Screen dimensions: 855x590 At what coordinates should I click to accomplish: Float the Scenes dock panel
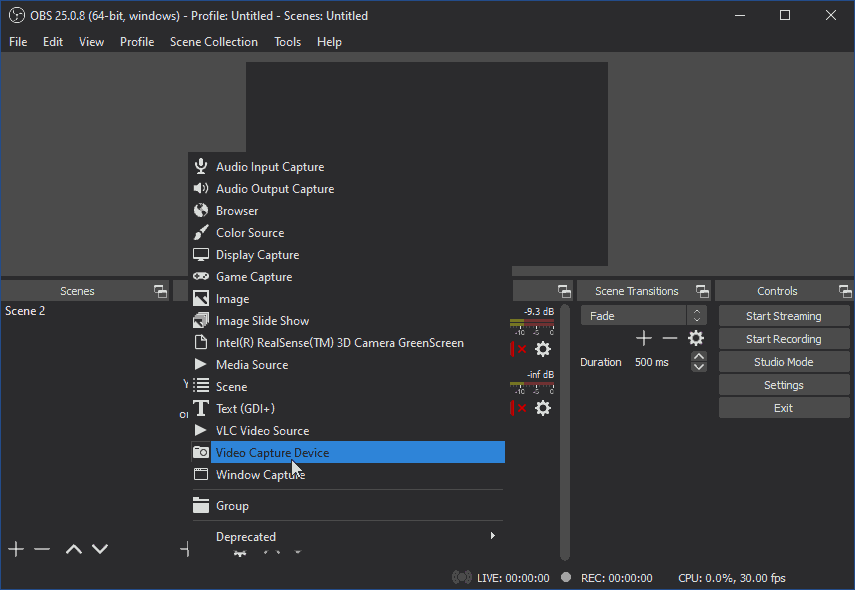coord(160,291)
